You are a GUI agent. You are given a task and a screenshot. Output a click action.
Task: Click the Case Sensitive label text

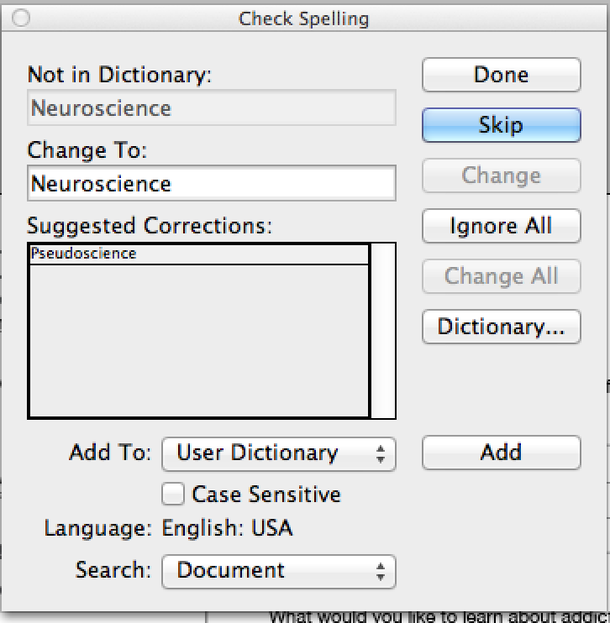coord(266,494)
